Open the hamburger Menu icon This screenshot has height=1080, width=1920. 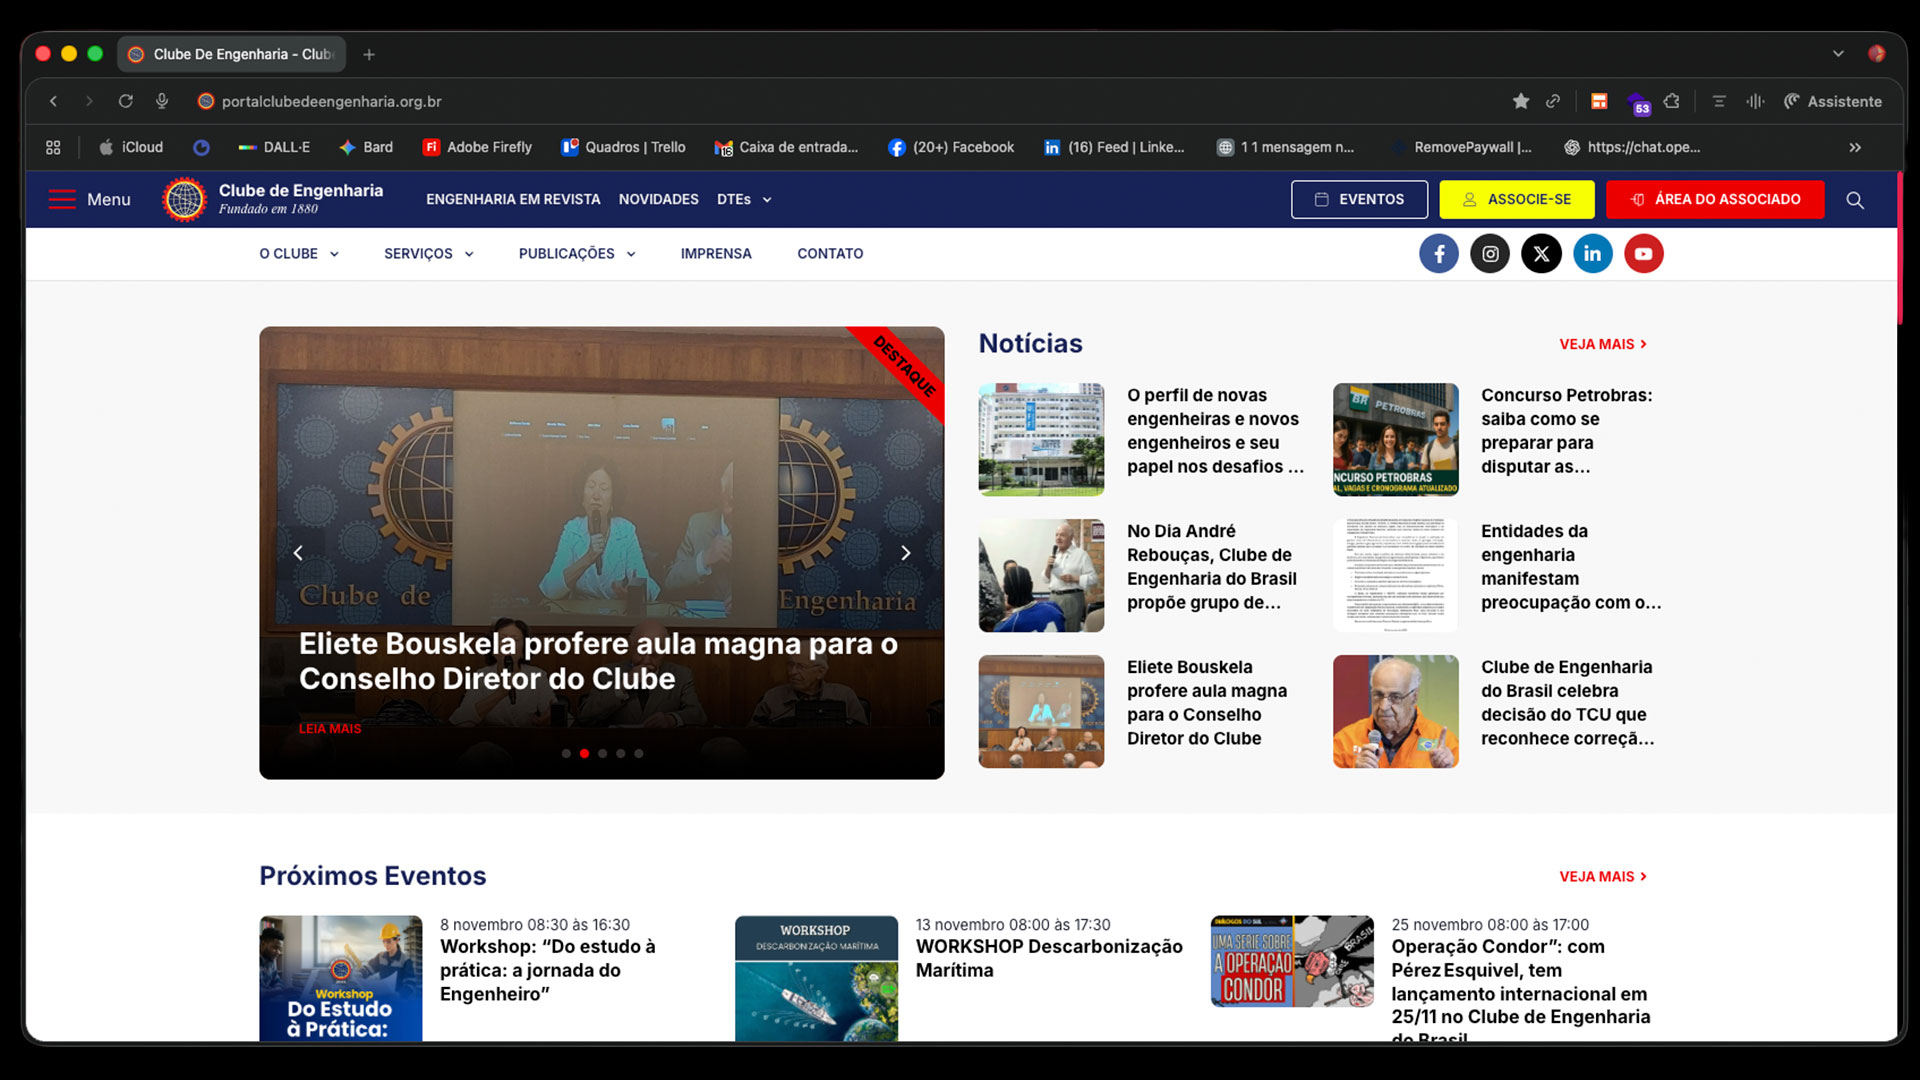click(x=62, y=199)
